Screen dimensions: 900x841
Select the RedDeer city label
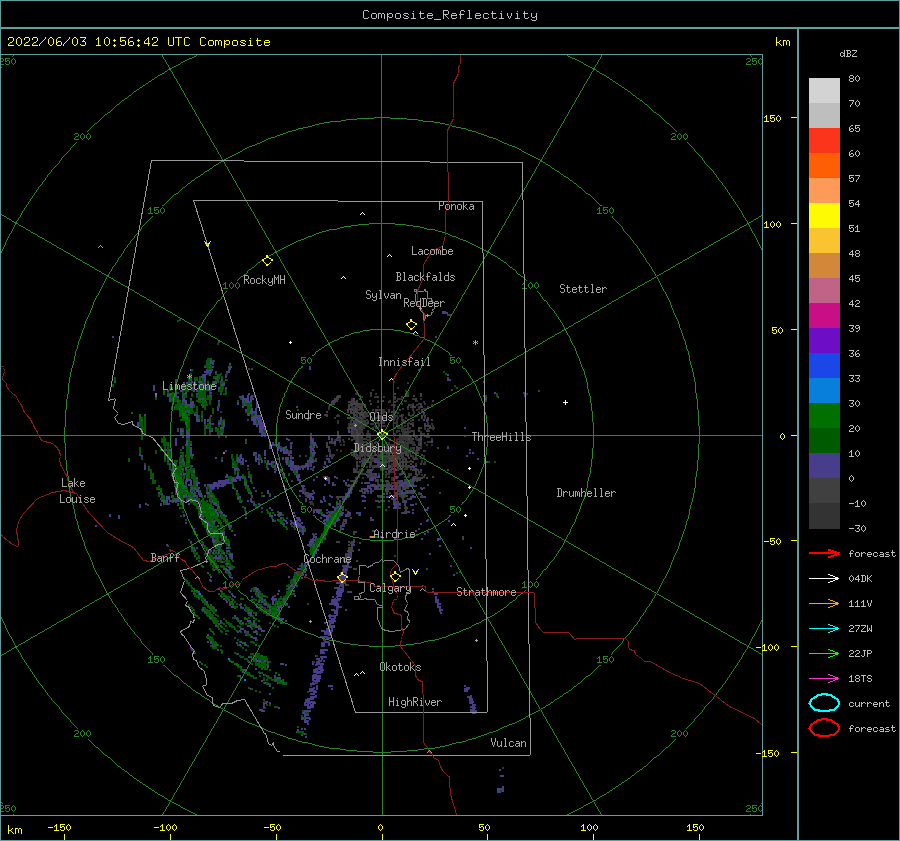coord(424,303)
